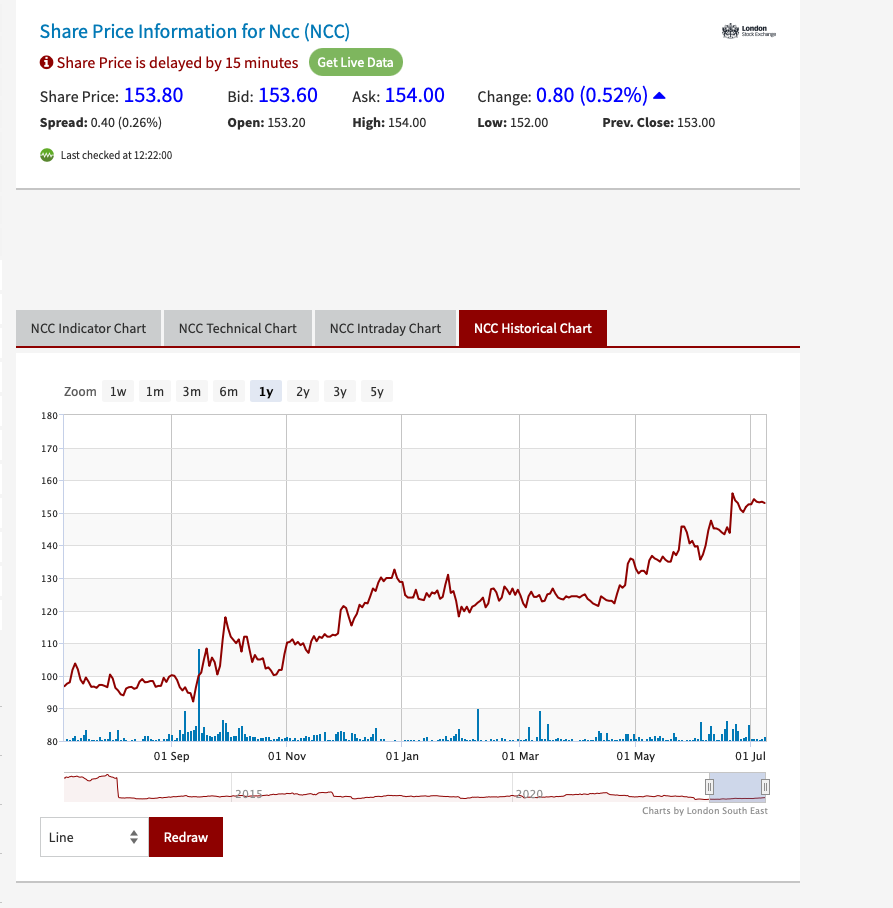Click the Share Price Information for Ncc heading

click(195, 31)
